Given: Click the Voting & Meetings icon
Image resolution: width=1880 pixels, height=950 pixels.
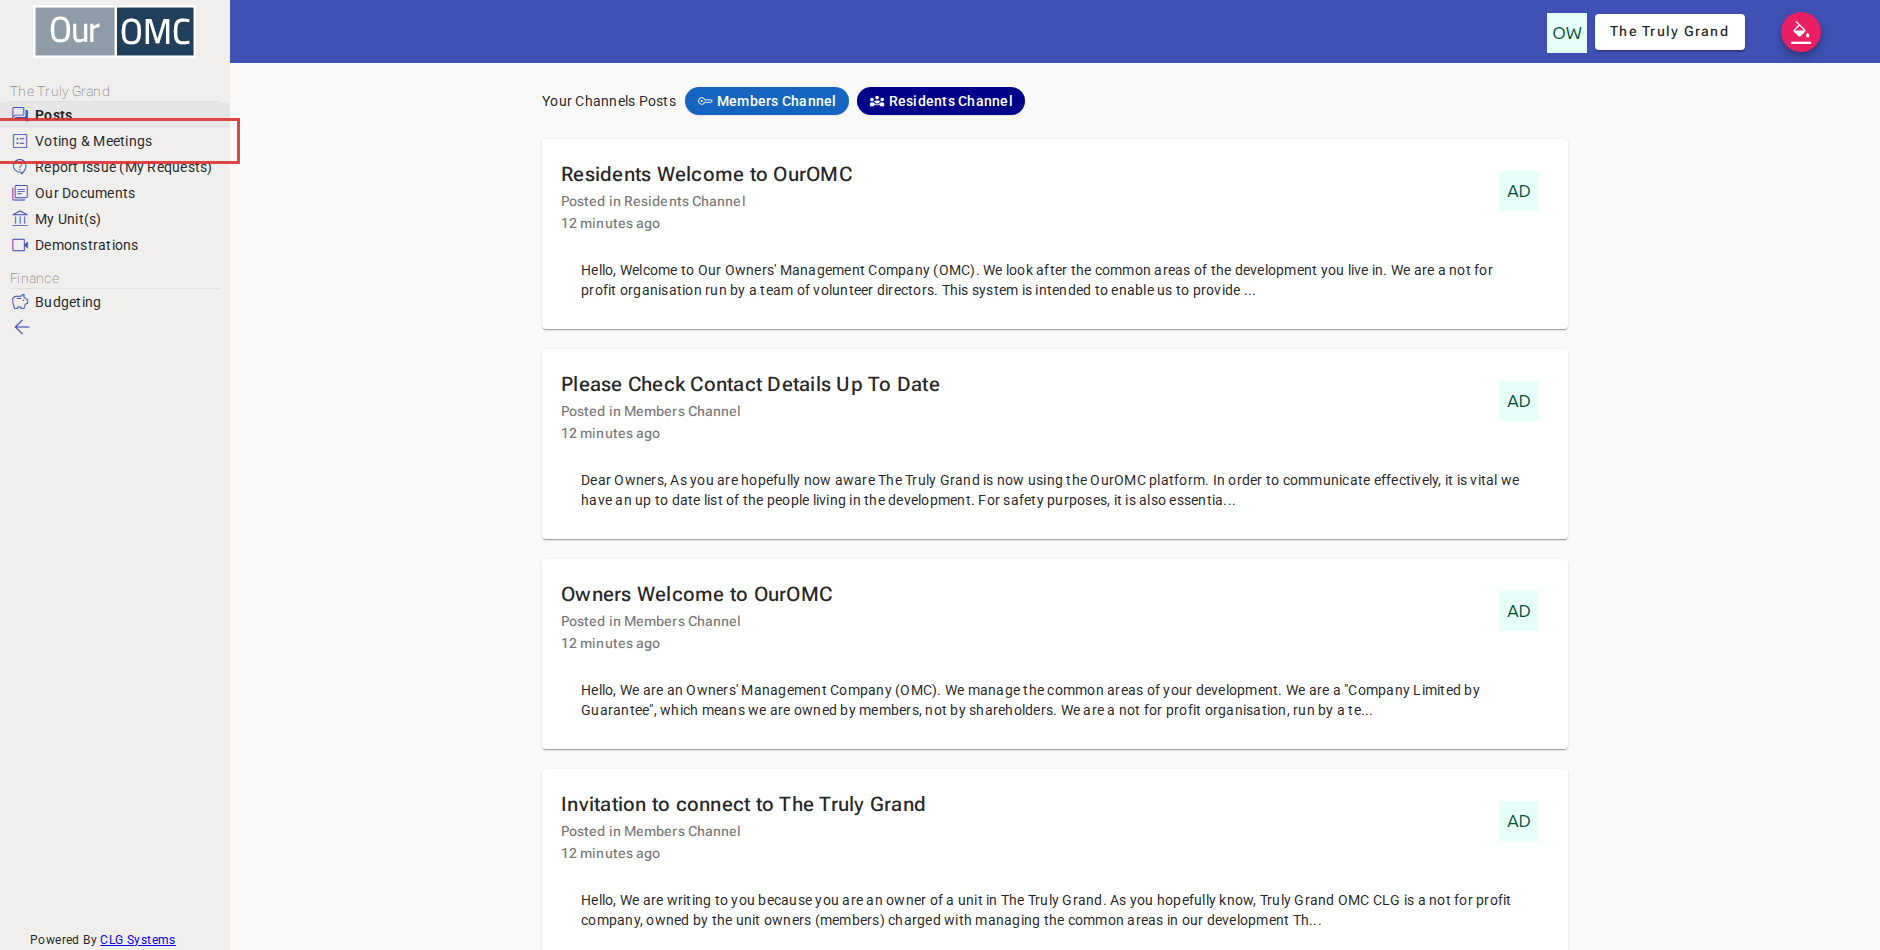Looking at the screenshot, I should tap(20, 141).
